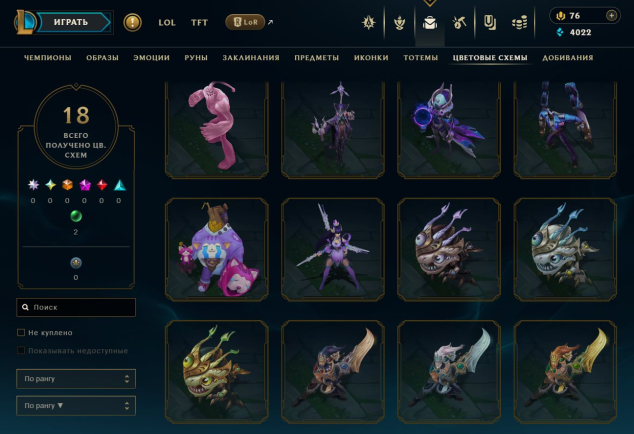Toggle the 'Не куплено' checkbox
The height and width of the screenshot is (434, 634).
click(x=21, y=332)
